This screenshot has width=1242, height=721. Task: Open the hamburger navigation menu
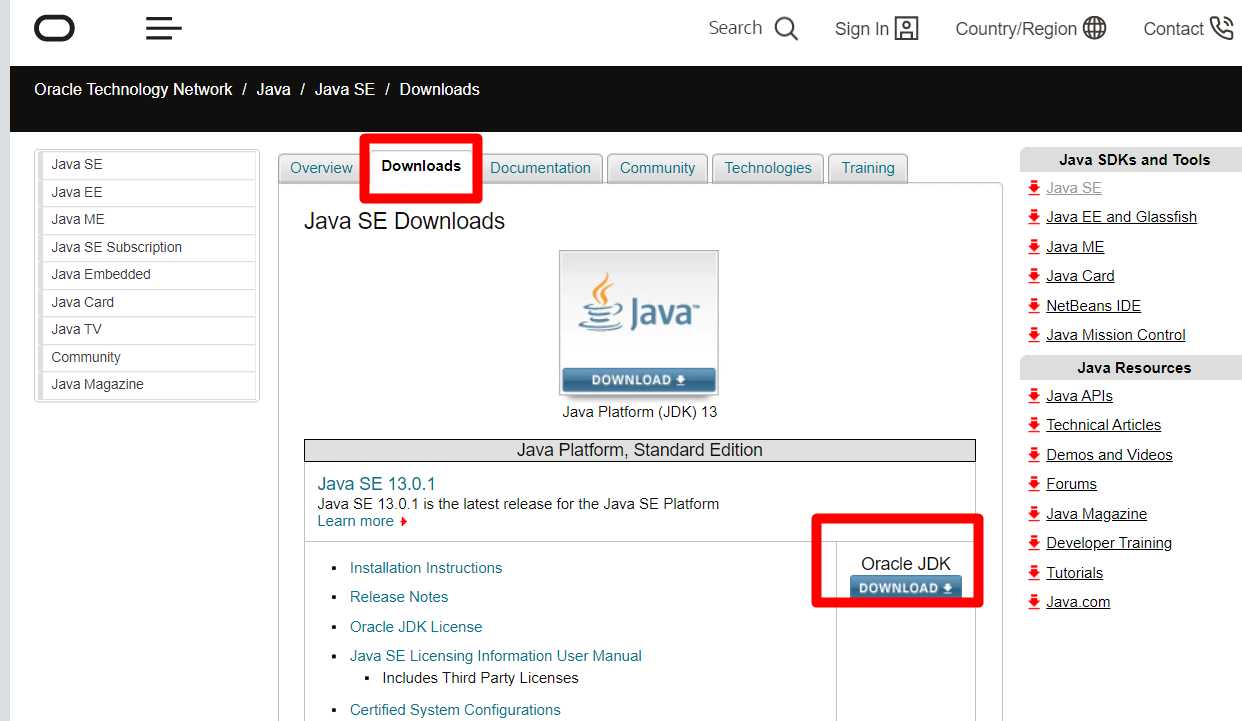click(x=164, y=28)
